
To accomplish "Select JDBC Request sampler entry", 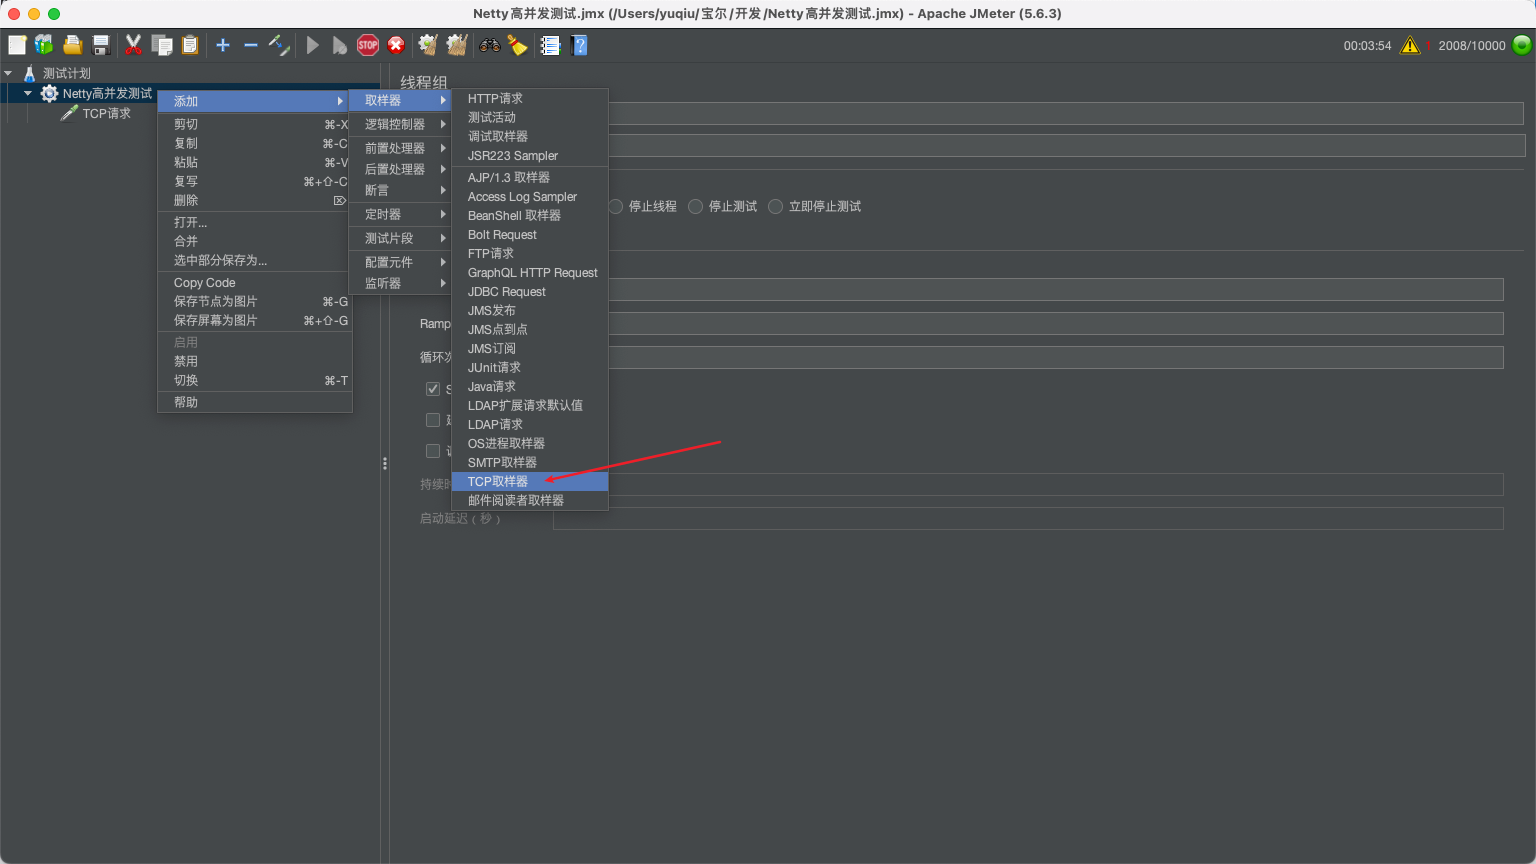I will [x=530, y=291].
